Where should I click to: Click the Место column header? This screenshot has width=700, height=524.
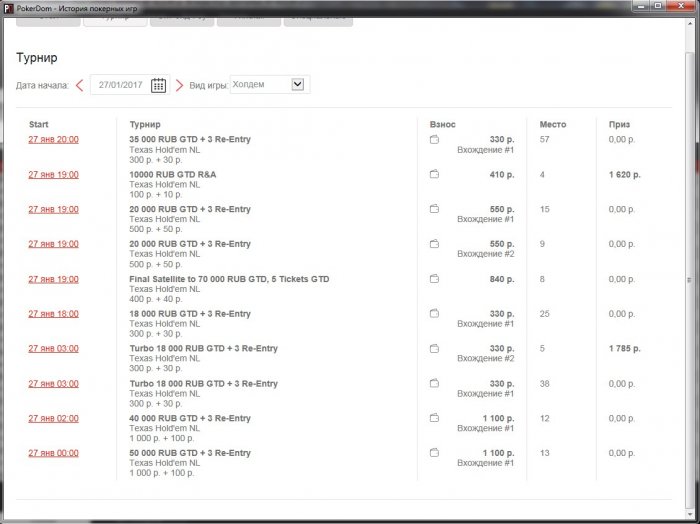(x=553, y=125)
